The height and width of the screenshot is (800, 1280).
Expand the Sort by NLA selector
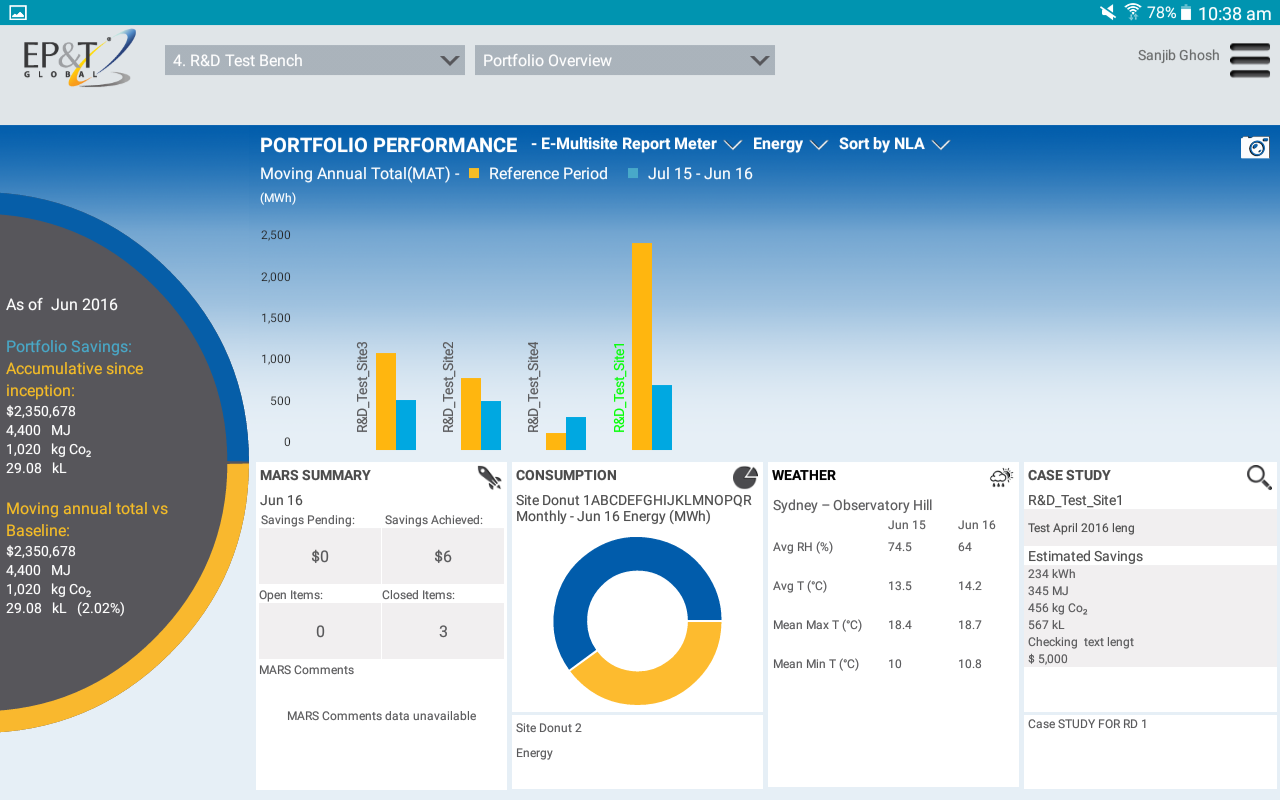coord(893,144)
